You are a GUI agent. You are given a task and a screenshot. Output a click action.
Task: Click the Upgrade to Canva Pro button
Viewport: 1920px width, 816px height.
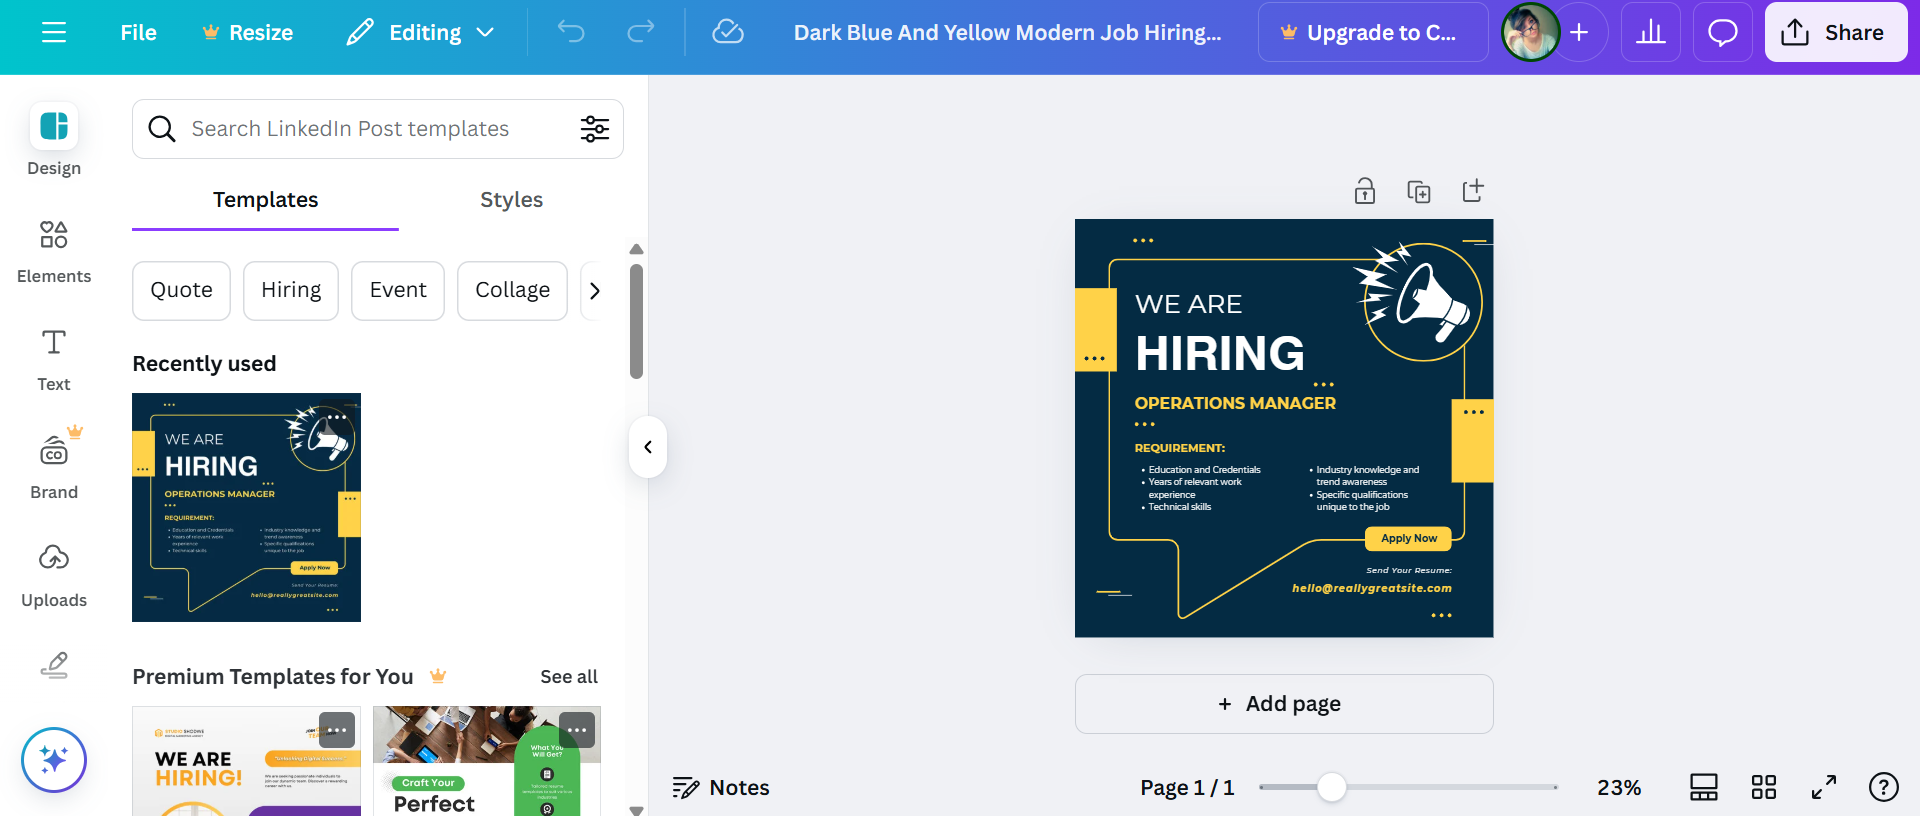tap(1373, 32)
